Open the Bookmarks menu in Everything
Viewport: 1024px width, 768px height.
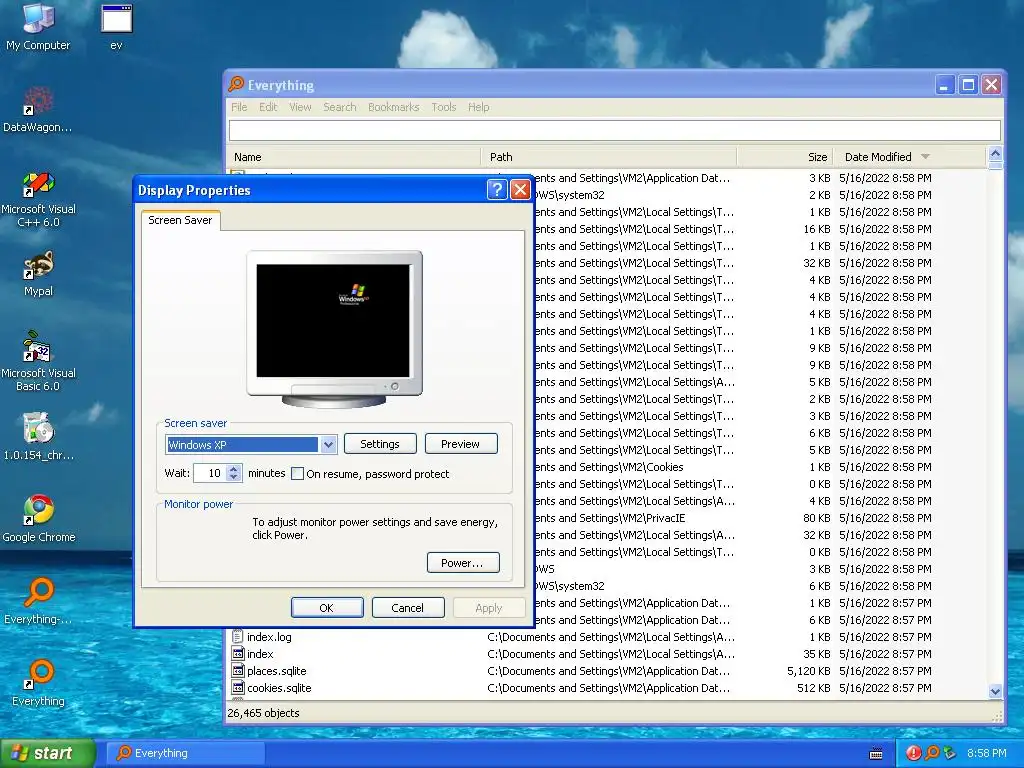coord(393,107)
